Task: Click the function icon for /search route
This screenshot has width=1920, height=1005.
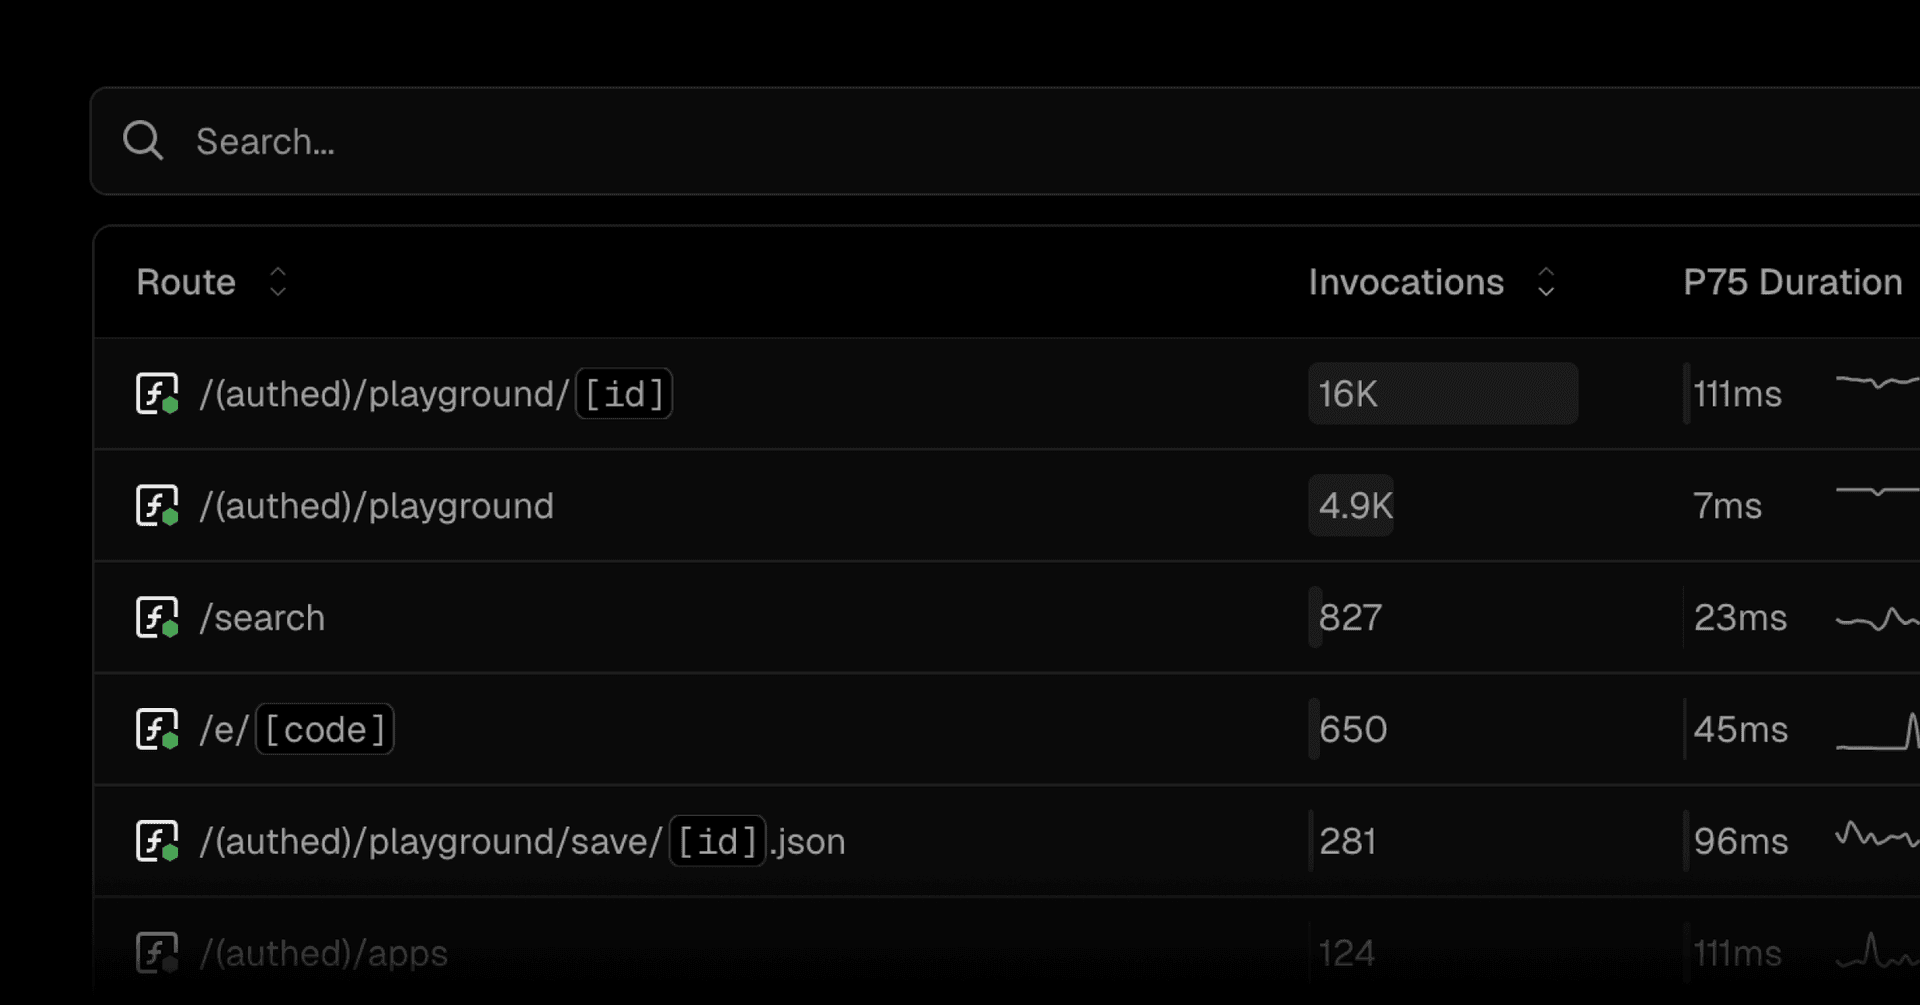Action: tap(157, 618)
